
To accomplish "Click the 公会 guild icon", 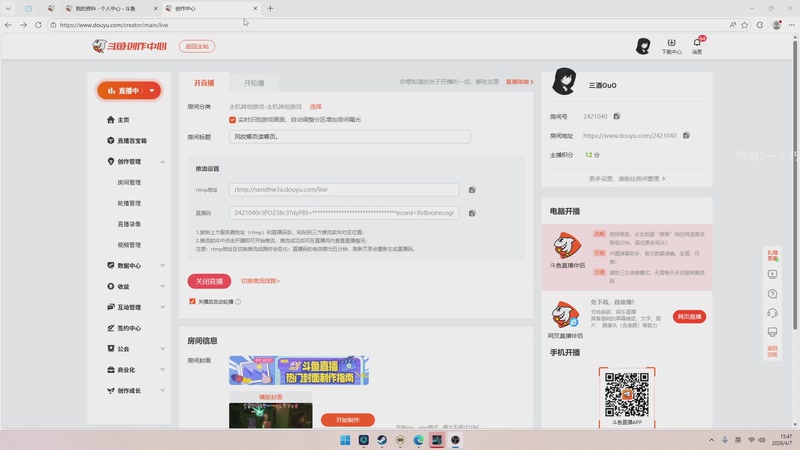I will (x=111, y=348).
